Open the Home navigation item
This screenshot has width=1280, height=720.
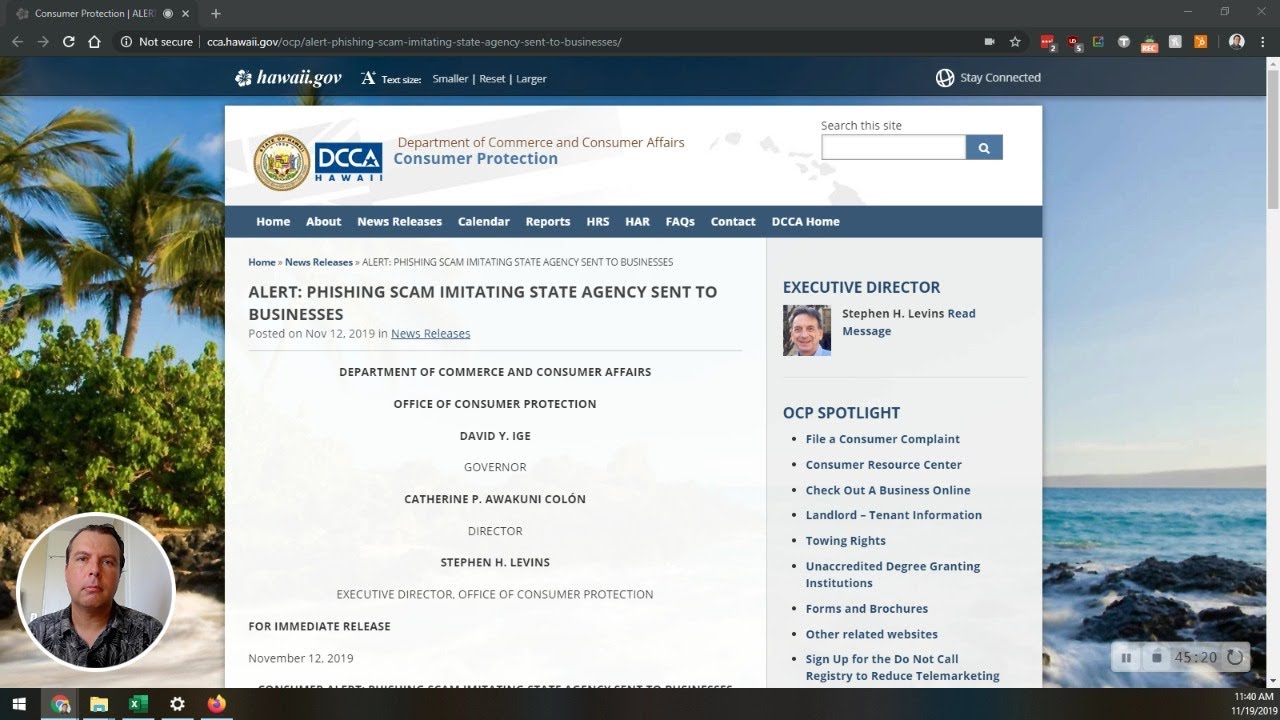(x=273, y=222)
